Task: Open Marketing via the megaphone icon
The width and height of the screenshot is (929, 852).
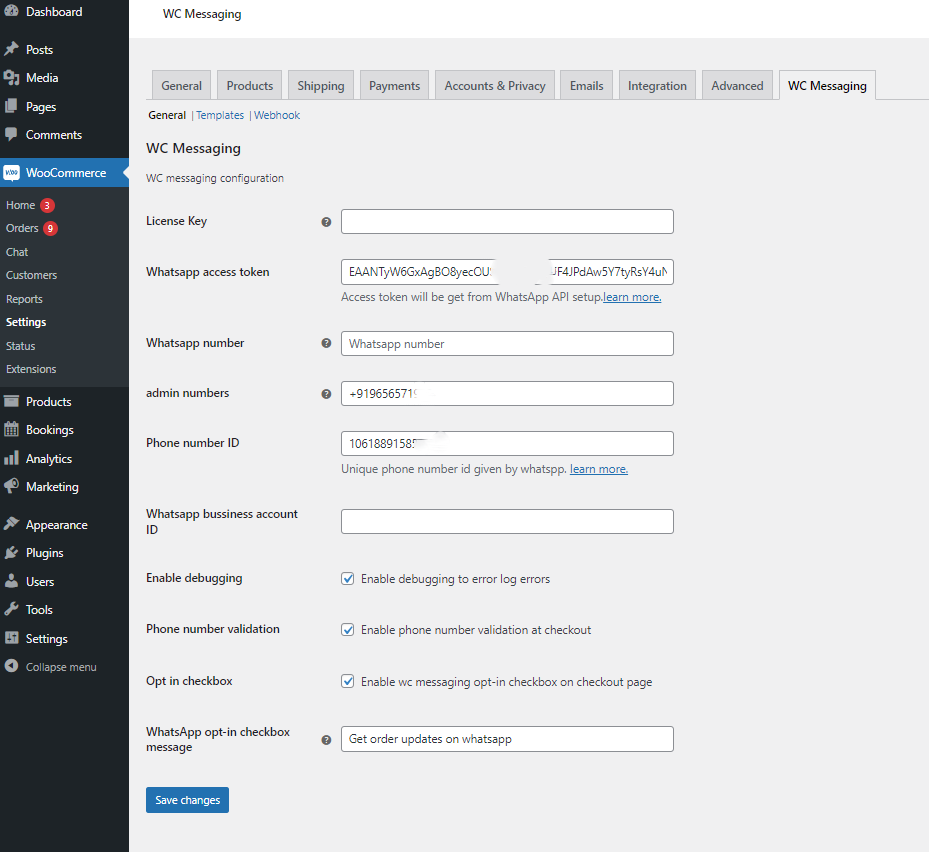Action: click(11, 487)
